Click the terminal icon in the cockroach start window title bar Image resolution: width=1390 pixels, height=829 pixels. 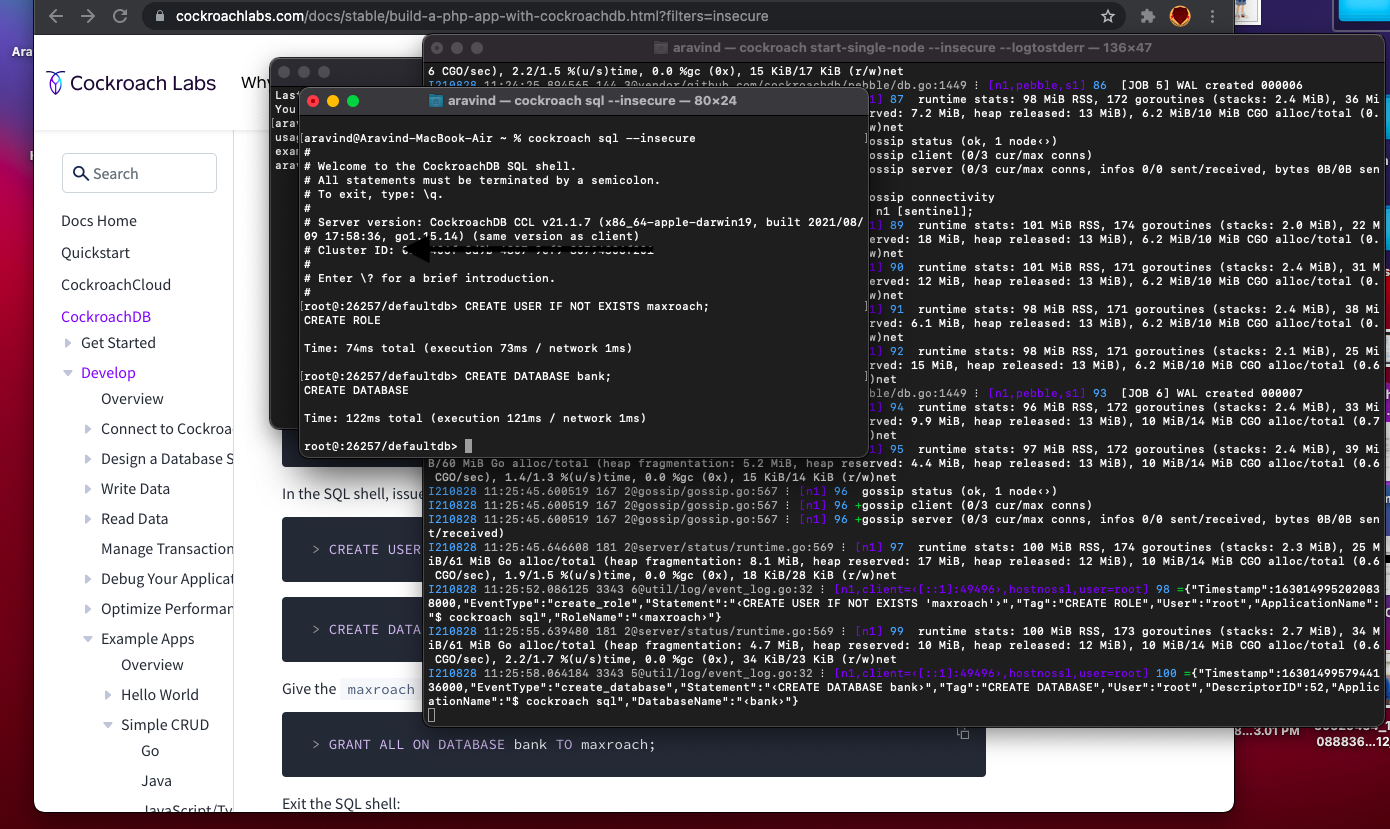click(x=661, y=47)
